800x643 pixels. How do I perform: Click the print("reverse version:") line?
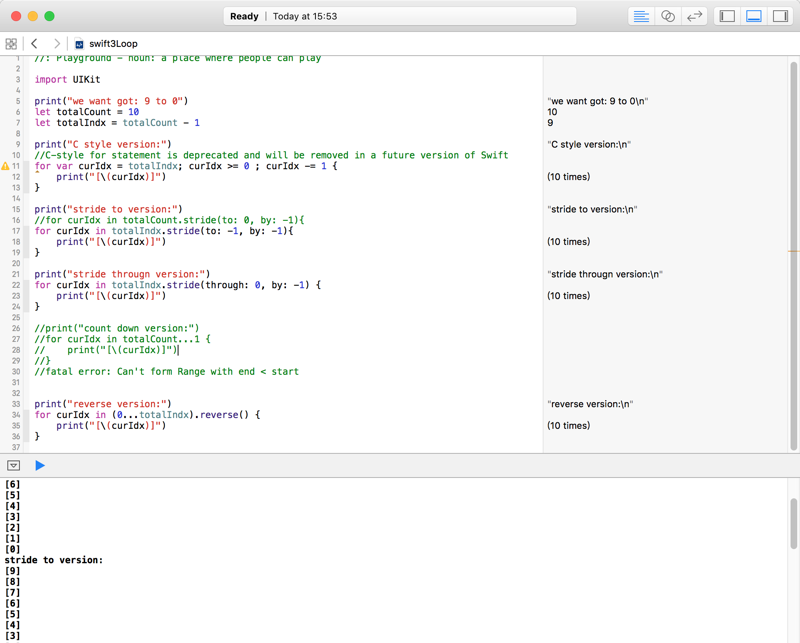[x=103, y=404]
